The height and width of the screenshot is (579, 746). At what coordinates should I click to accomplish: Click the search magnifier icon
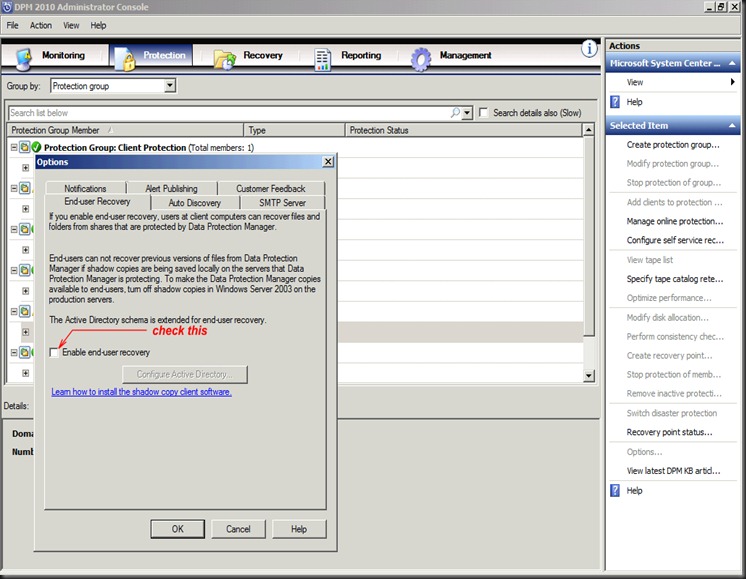click(x=455, y=113)
